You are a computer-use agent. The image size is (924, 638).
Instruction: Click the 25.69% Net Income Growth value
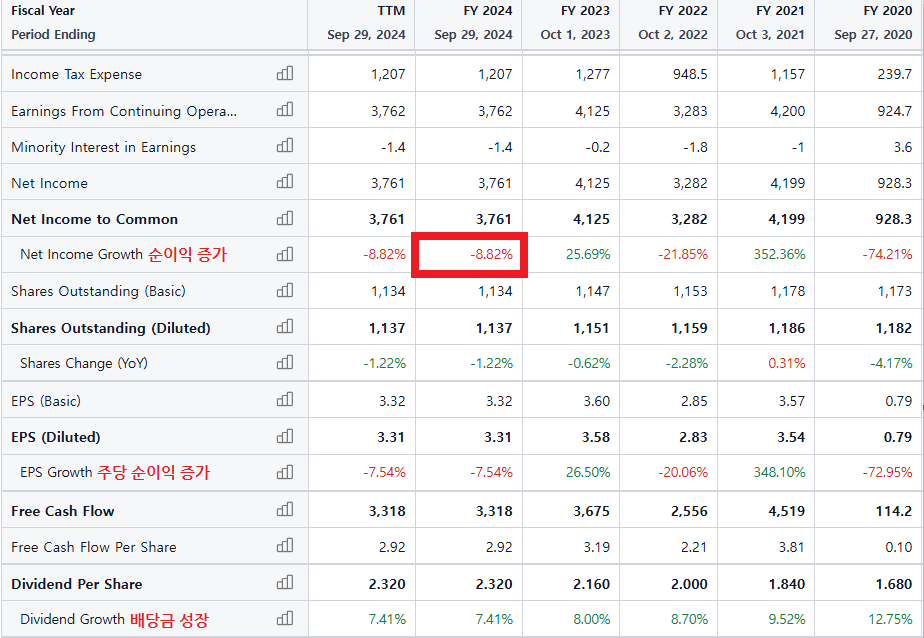(588, 254)
